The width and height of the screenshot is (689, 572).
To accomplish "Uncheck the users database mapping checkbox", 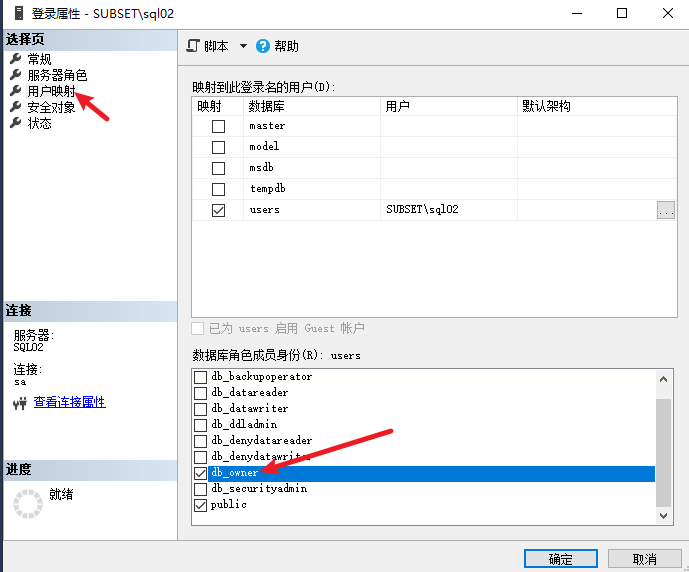I will [218, 211].
